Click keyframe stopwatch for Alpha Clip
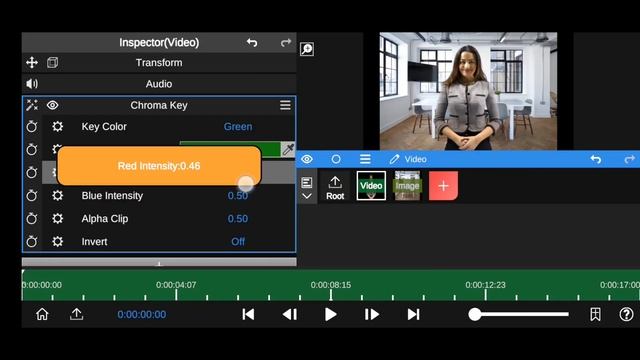The height and width of the screenshot is (360, 640). pyautogui.click(x=32, y=218)
